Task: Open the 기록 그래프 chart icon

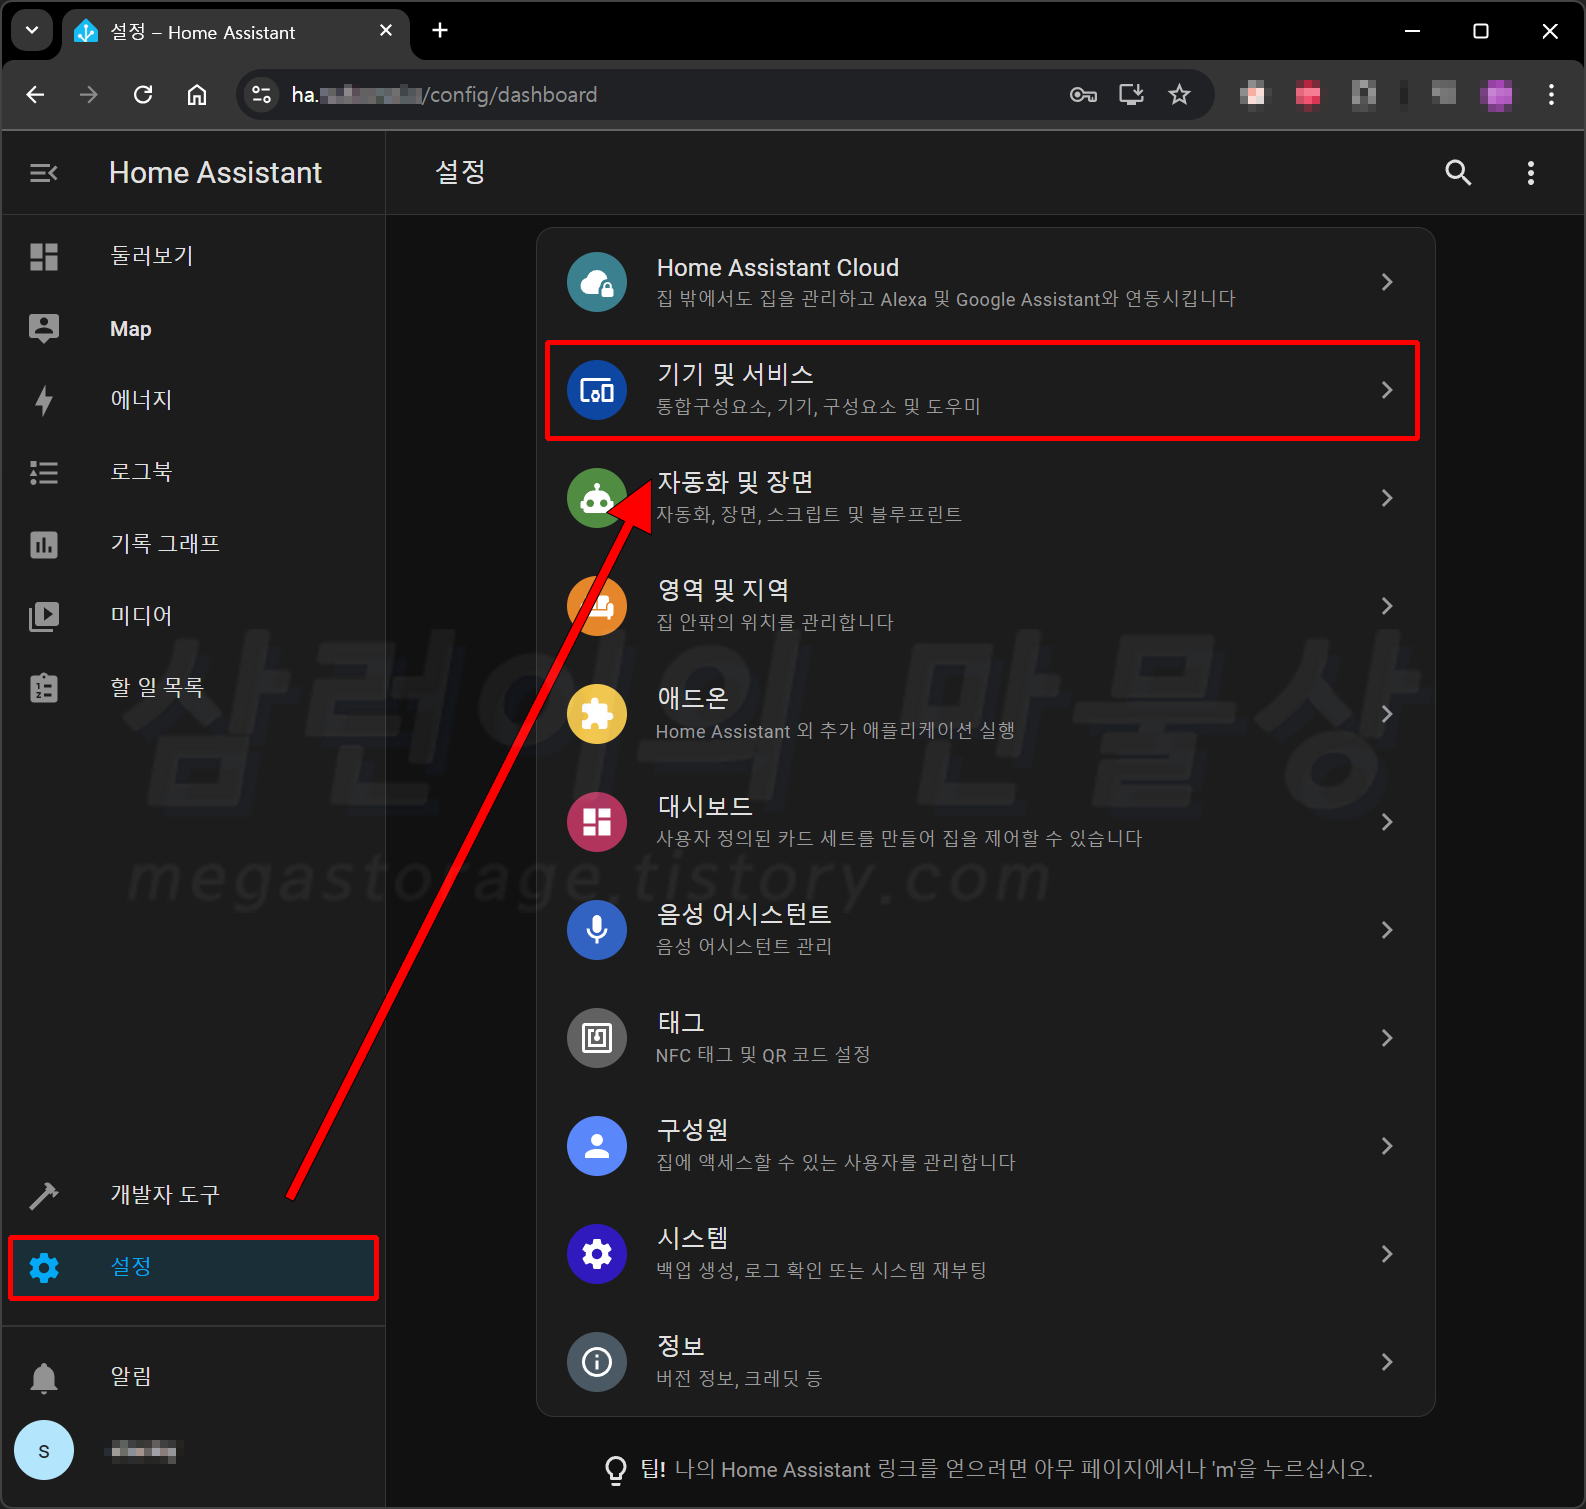Action: (x=44, y=545)
